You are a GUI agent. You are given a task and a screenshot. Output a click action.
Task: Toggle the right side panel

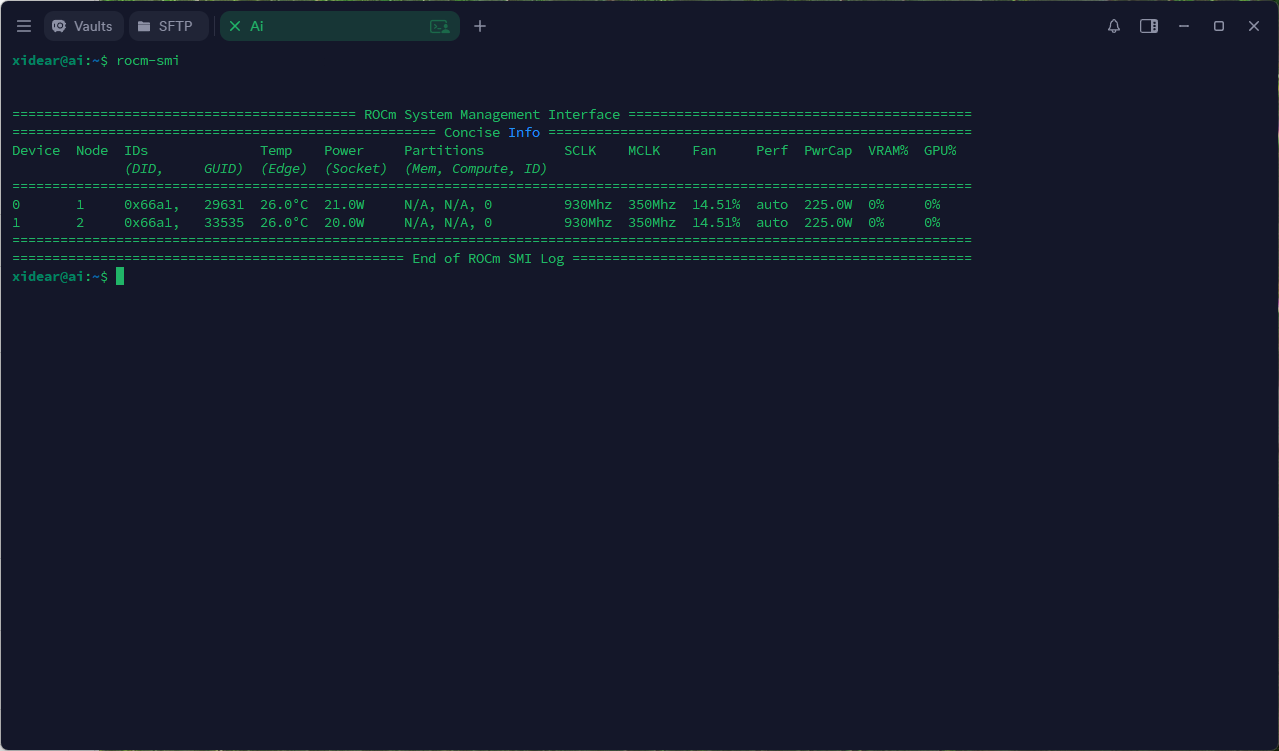[x=1149, y=26]
